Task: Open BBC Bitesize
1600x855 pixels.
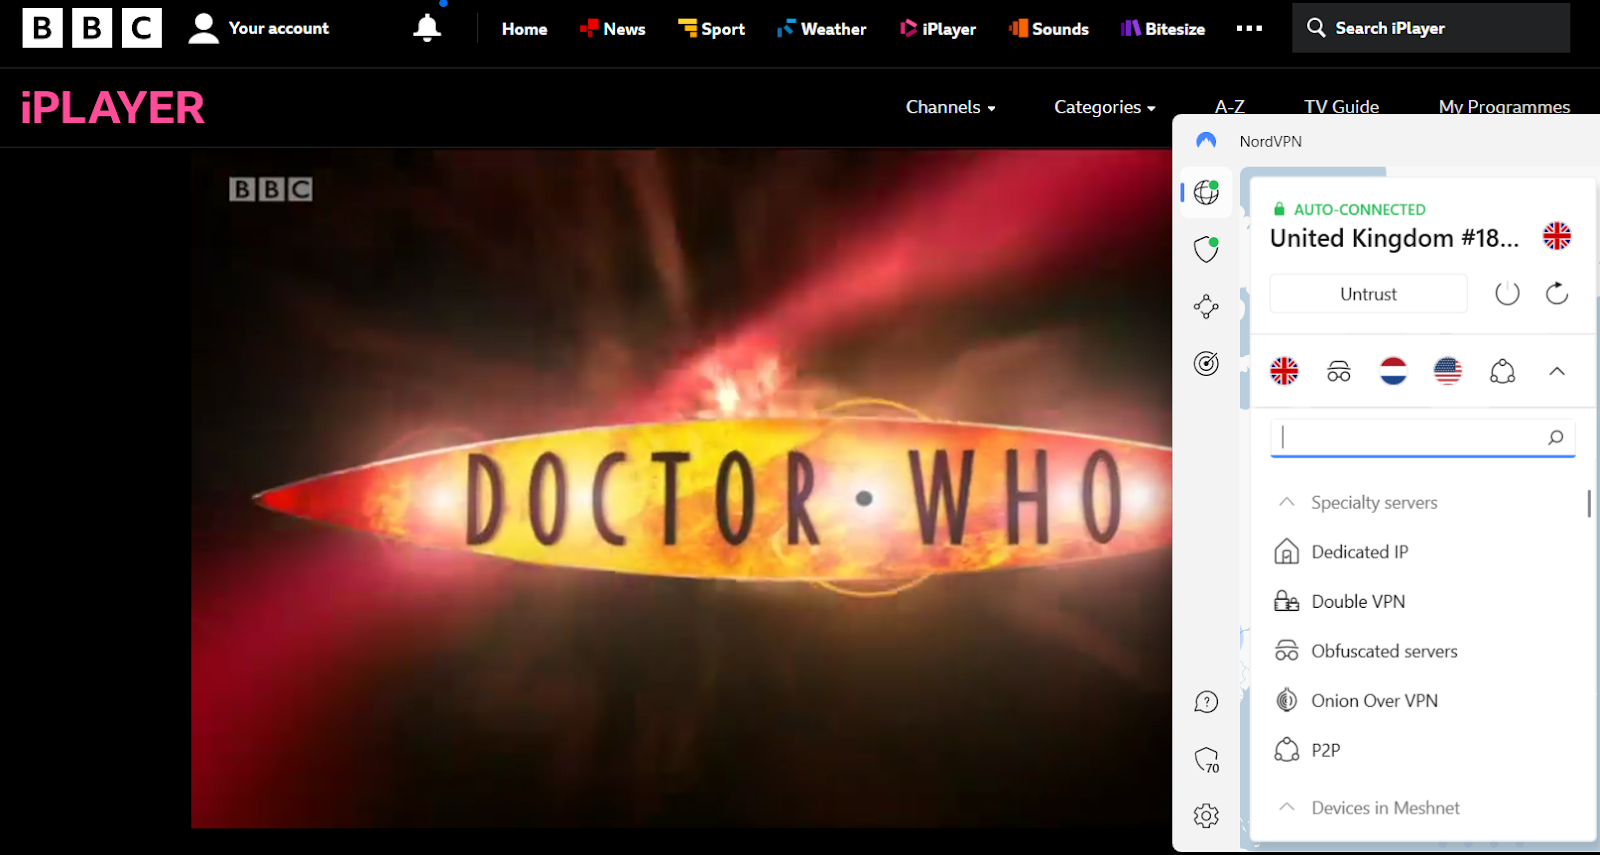Action: [x=1163, y=29]
